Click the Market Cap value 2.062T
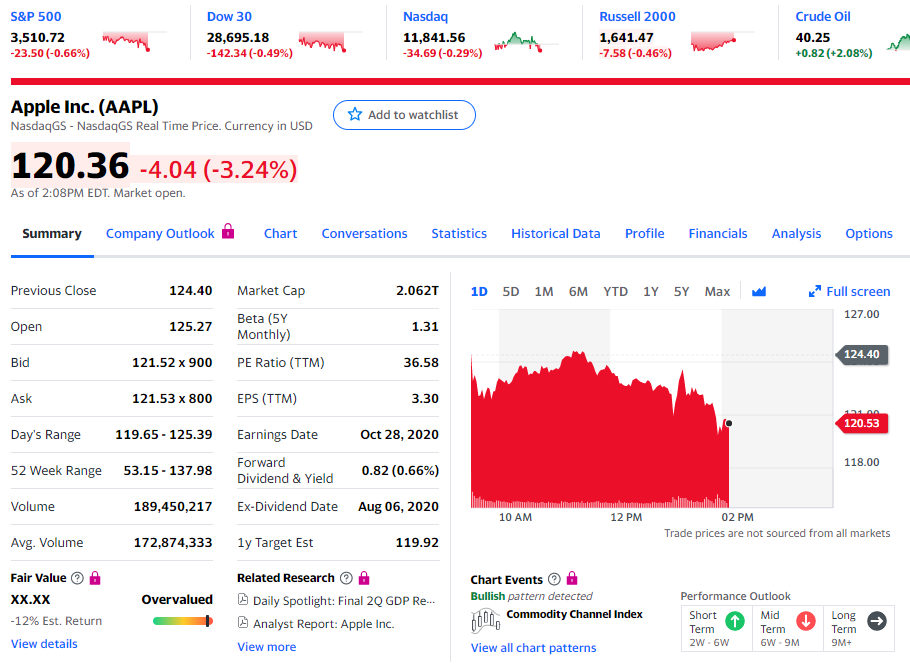 tap(417, 290)
